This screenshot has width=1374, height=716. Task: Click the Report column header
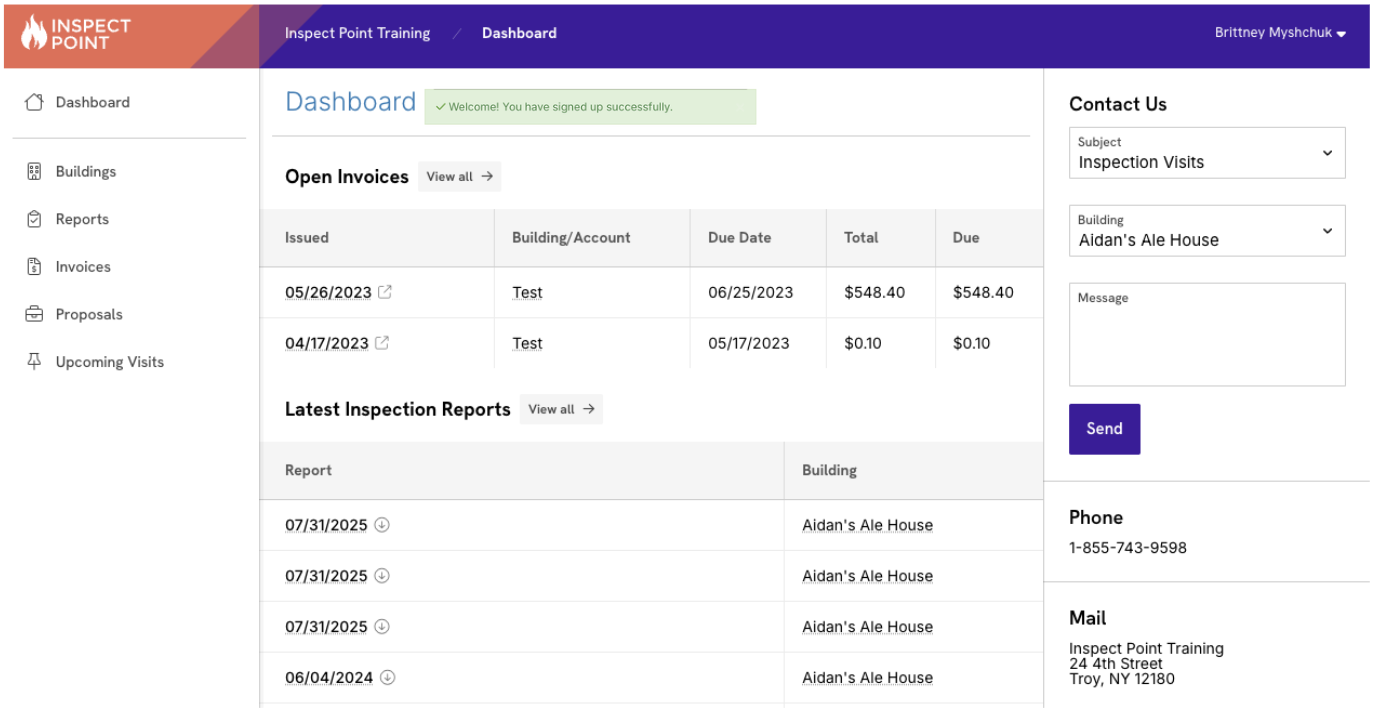(308, 470)
